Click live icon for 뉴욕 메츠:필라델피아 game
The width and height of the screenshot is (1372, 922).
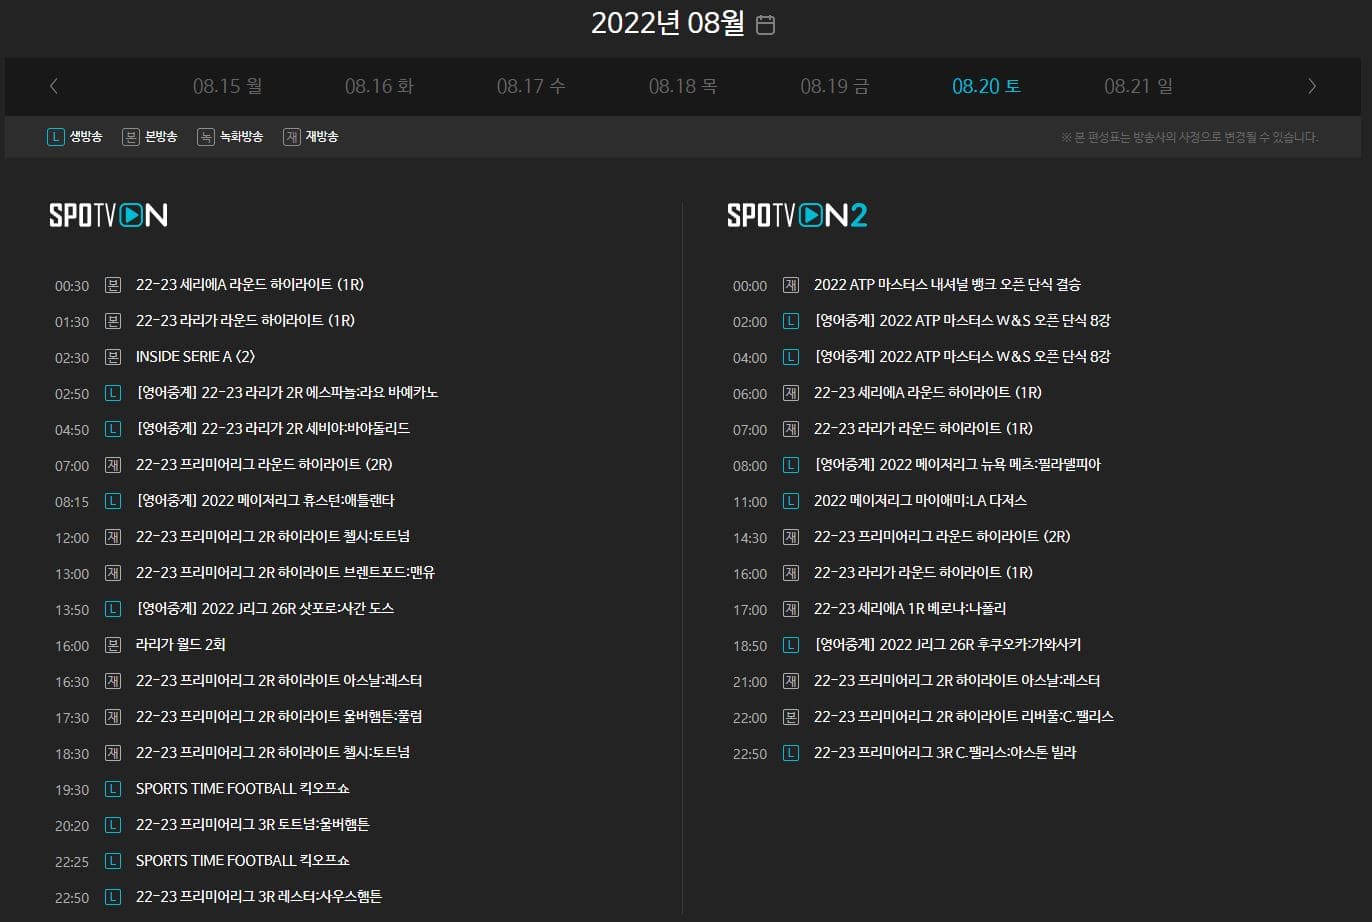click(791, 465)
